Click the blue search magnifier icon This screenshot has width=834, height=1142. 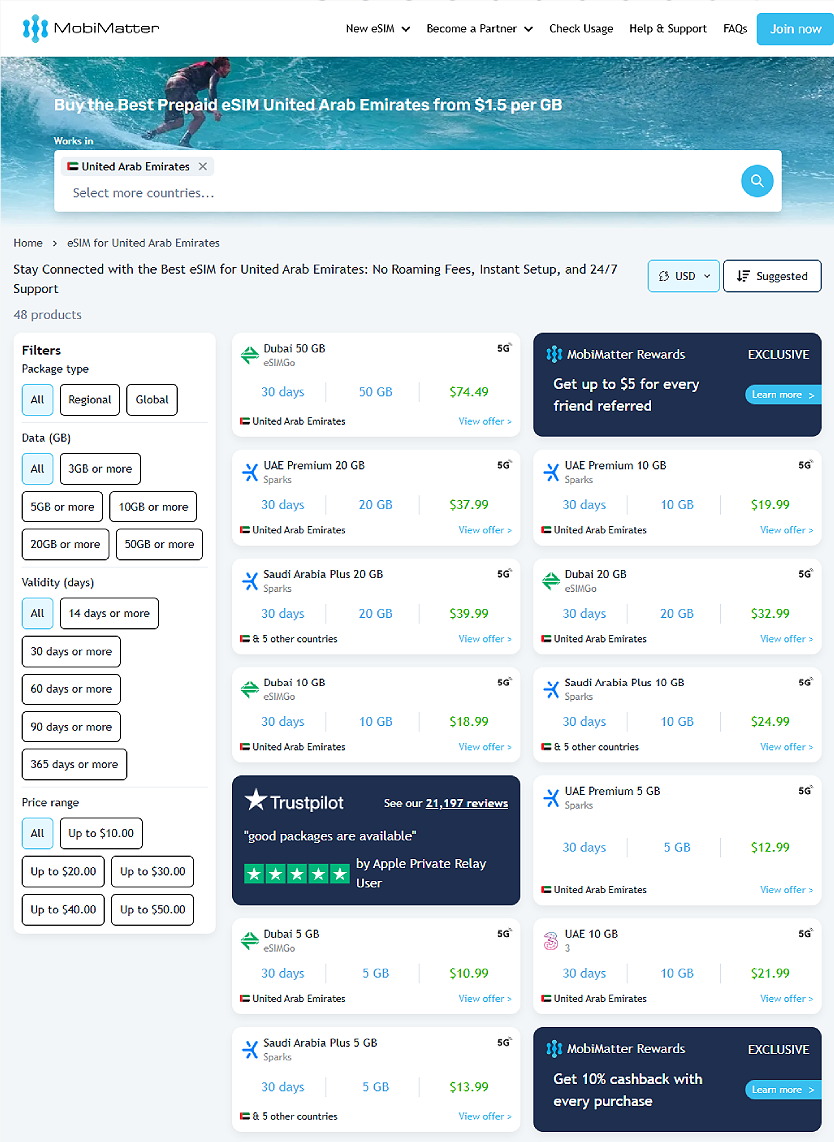click(x=757, y=181)
